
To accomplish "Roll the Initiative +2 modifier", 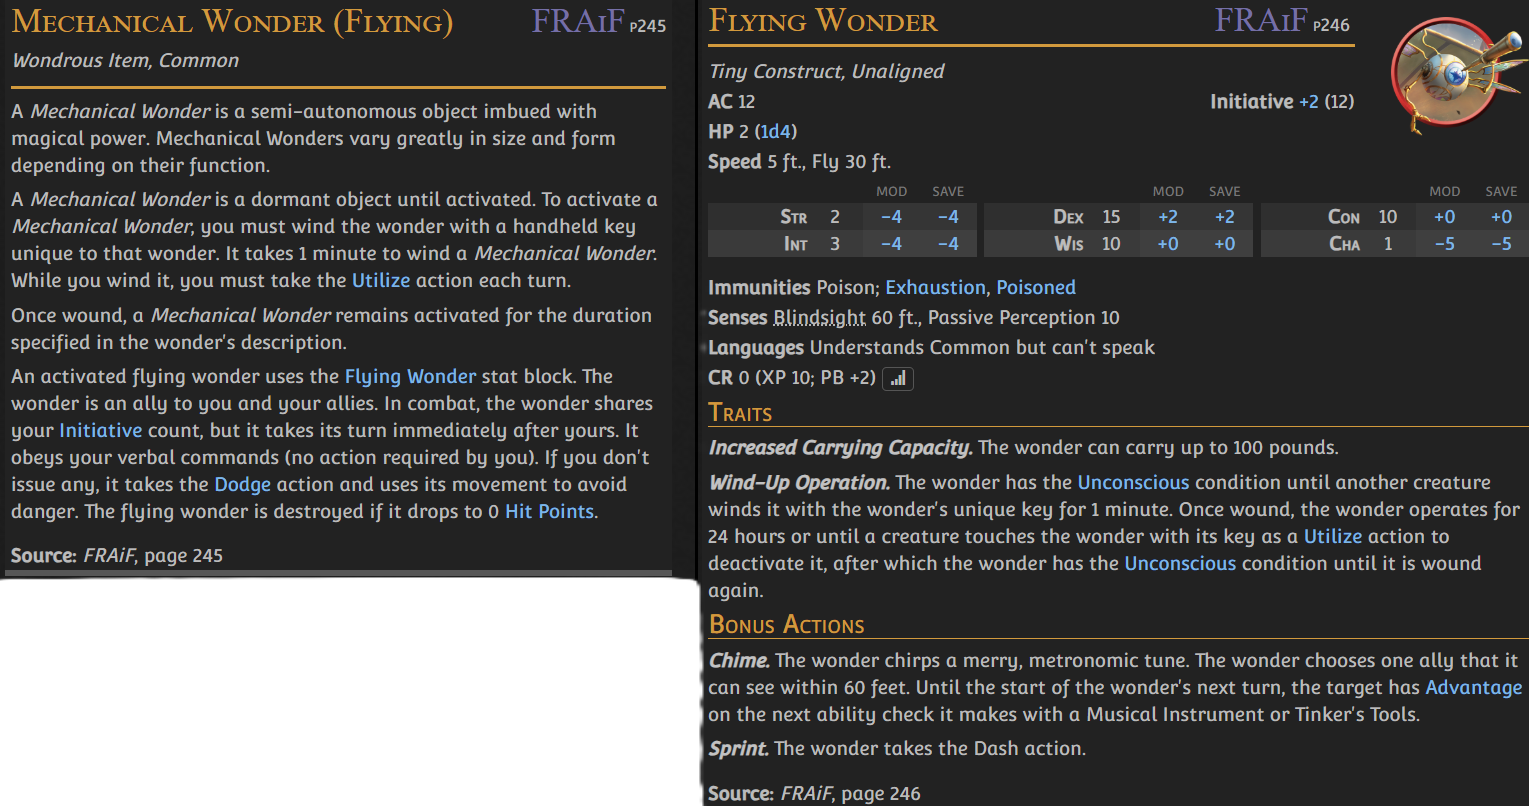I will (1308, 102).
